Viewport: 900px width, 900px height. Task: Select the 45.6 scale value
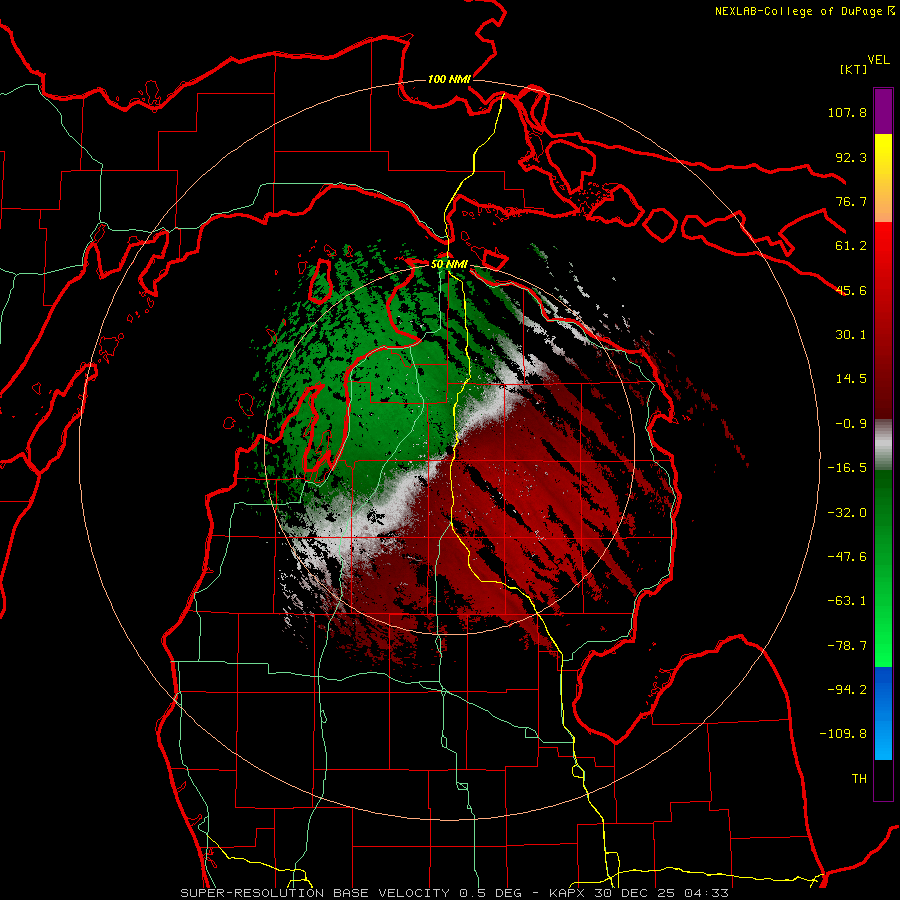coord(851,290)
